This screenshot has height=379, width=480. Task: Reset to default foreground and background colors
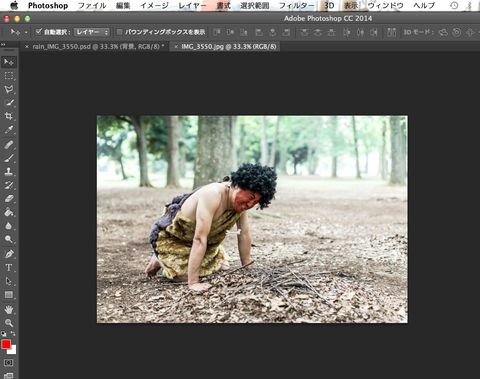(3, 333)
